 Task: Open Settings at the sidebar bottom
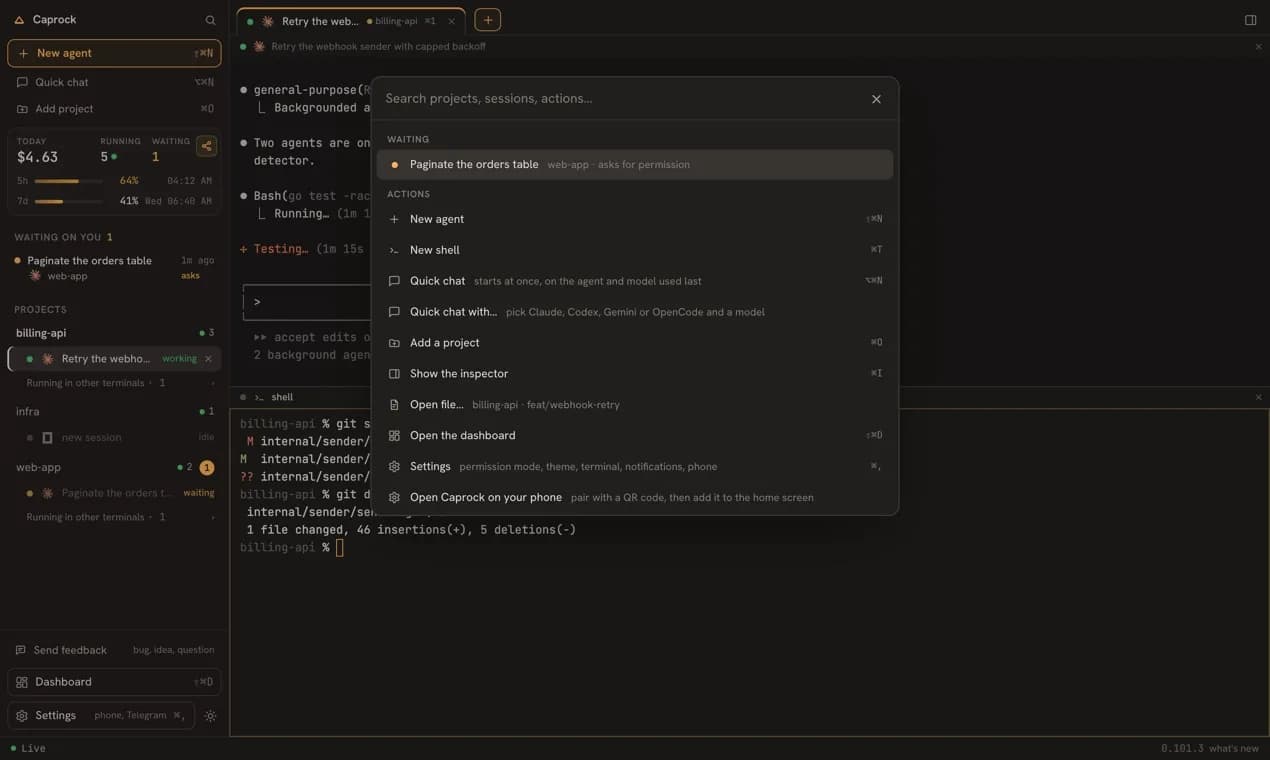click(x=101, y=716)
